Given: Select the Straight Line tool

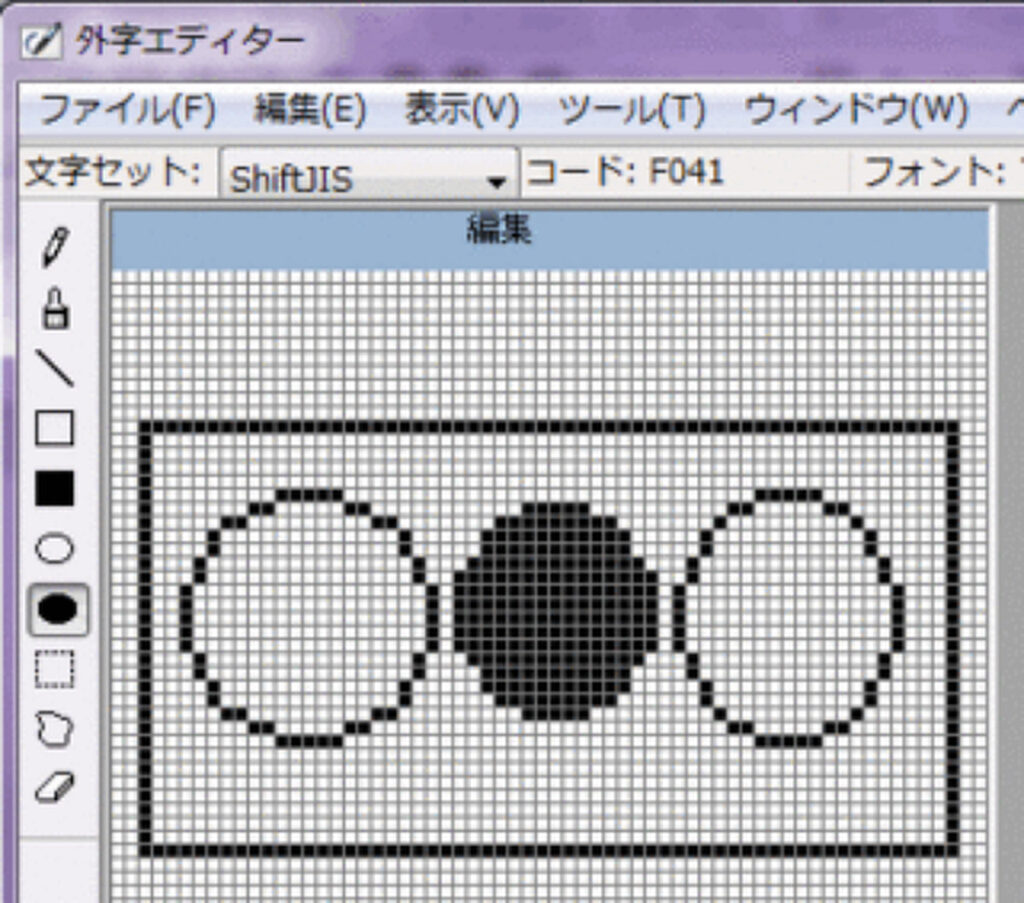Looking at the screenshot, I should [56, 368].
